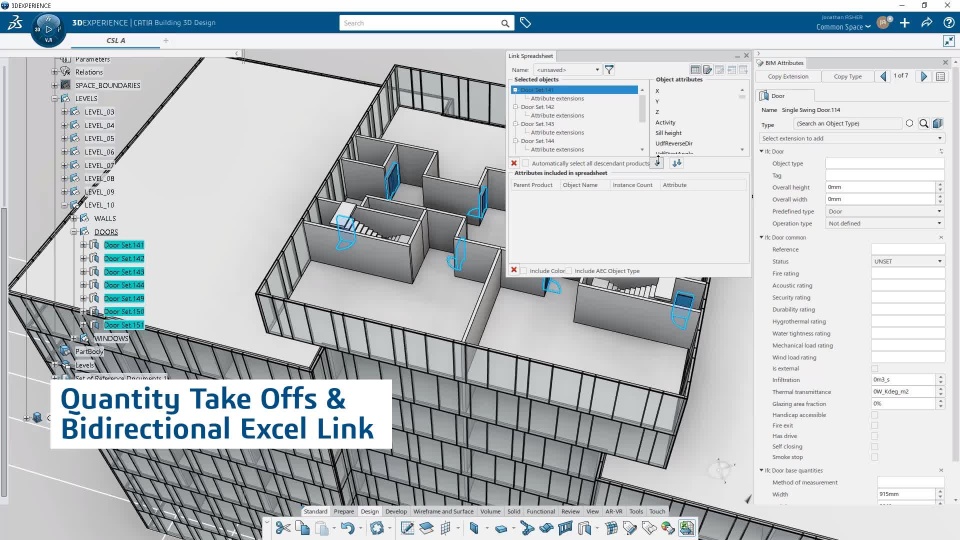The image size is (960, 540).
Task: Toggle the Is external checkbox
Action: 875,369
